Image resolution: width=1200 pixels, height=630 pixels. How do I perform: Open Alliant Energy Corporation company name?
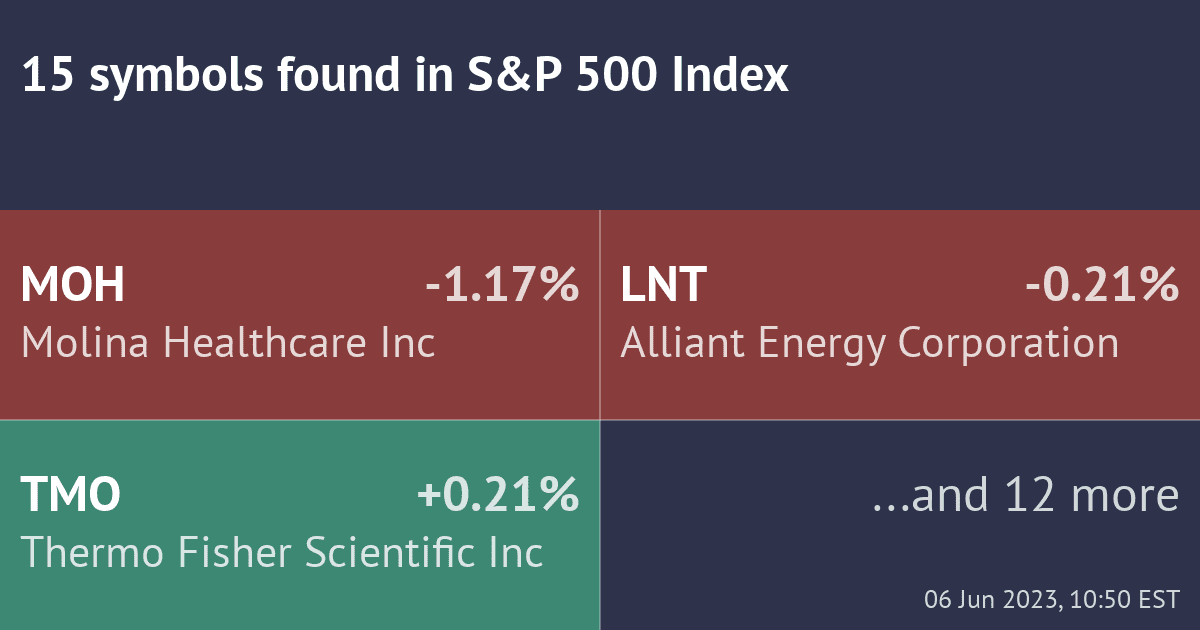869,343
